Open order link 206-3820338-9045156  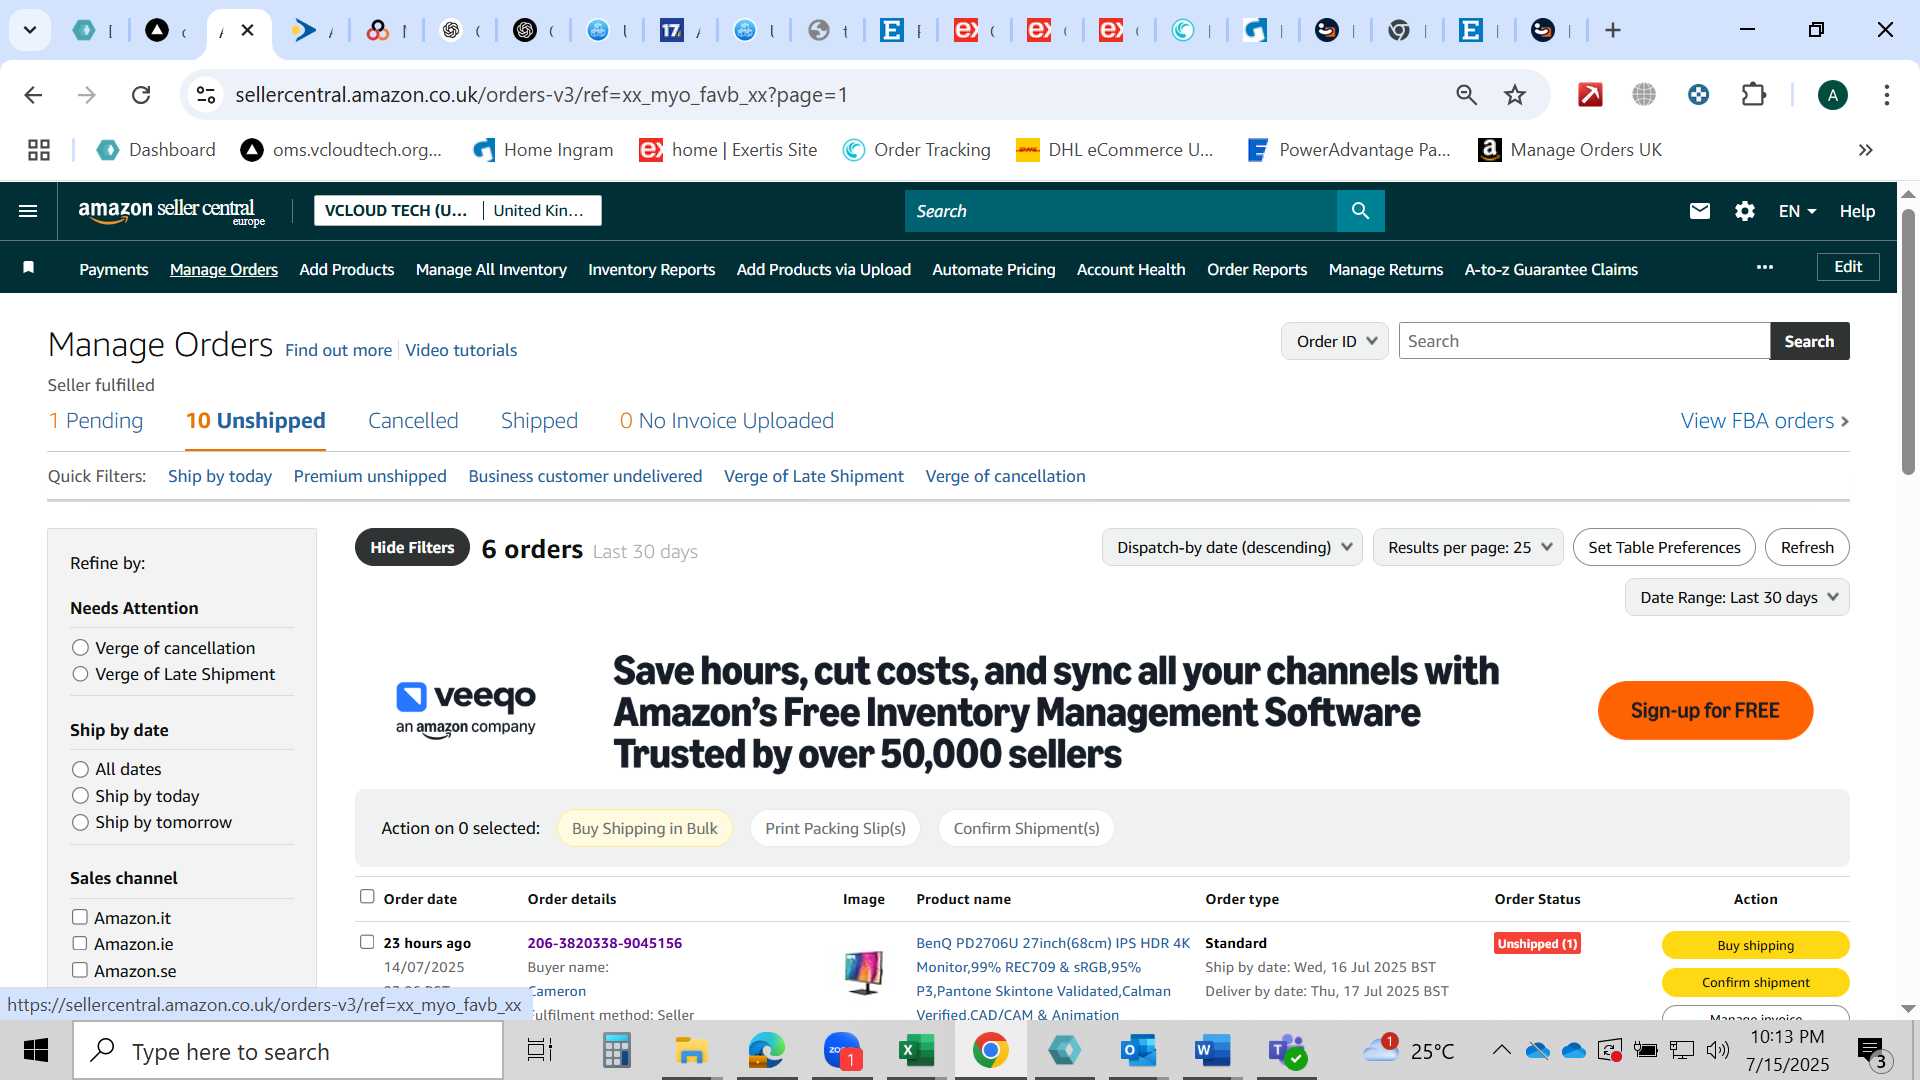point(604,943)
